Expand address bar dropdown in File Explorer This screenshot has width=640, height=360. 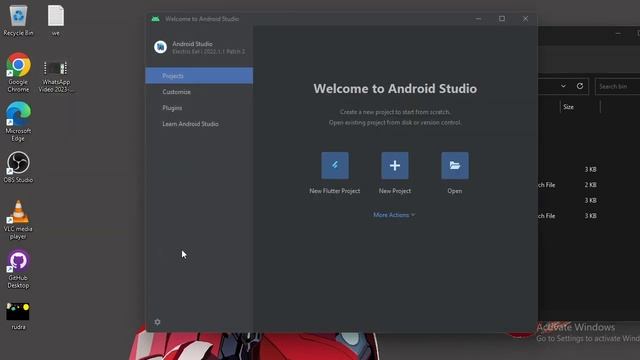tap(563, 86)
